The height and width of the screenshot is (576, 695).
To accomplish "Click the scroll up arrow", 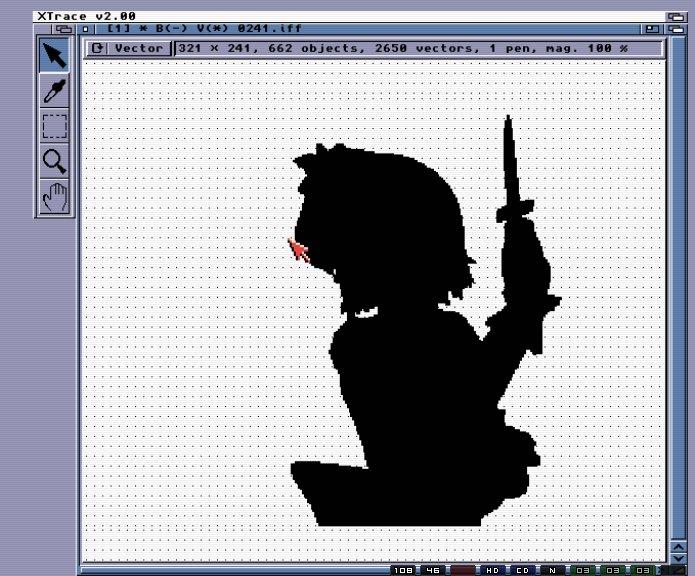I will point(678,546).
